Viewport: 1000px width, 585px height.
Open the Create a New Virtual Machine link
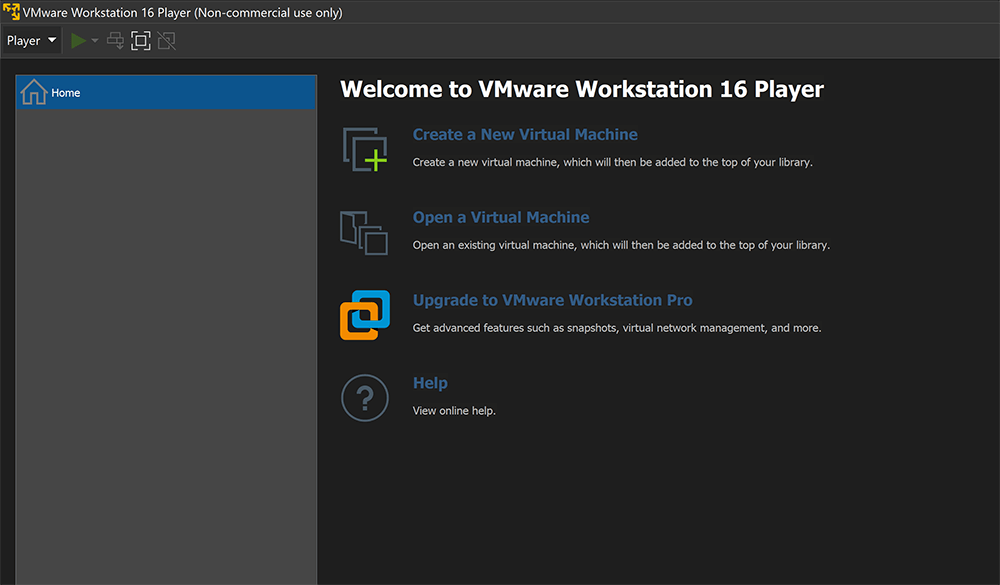point(525,134)
